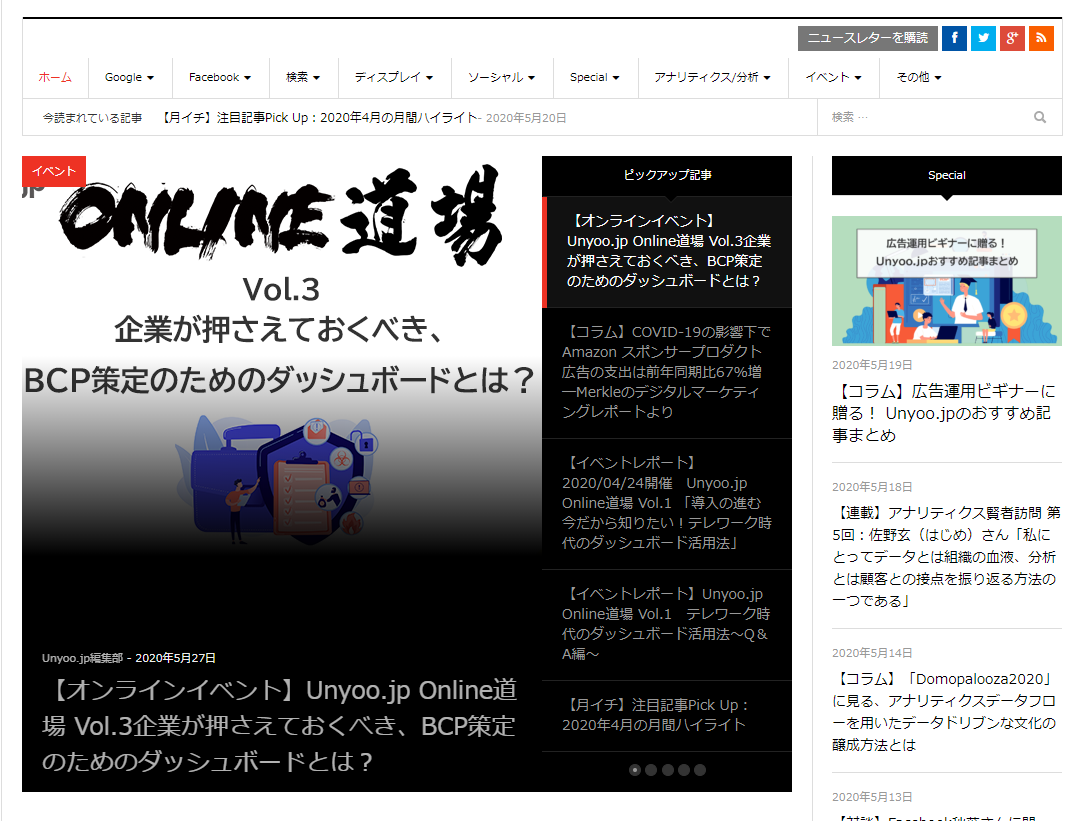Expand the イベント menu dropdown
1081x821 pixels.
pos(834,77)
